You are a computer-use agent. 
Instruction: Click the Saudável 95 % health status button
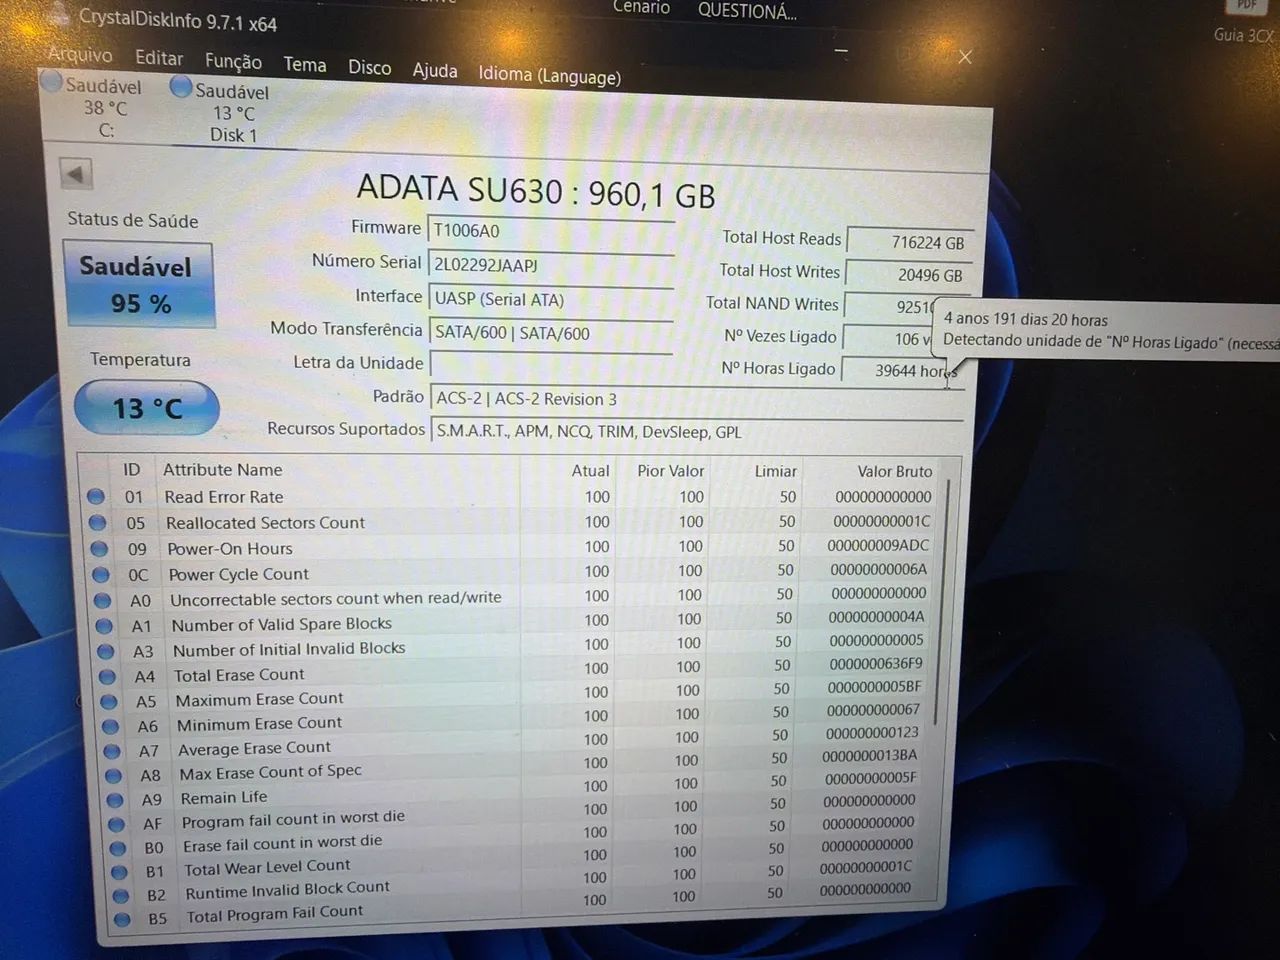click(x=139, y=285)
